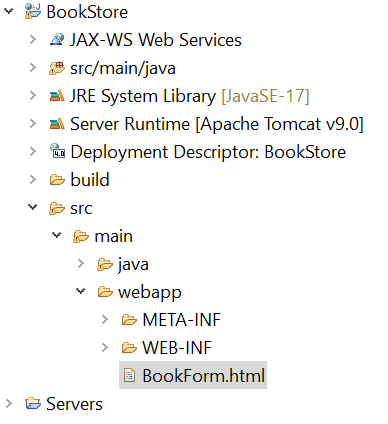Click the BookStore project icon
This screenshot has width=388, height=424.
click(33, 12)
